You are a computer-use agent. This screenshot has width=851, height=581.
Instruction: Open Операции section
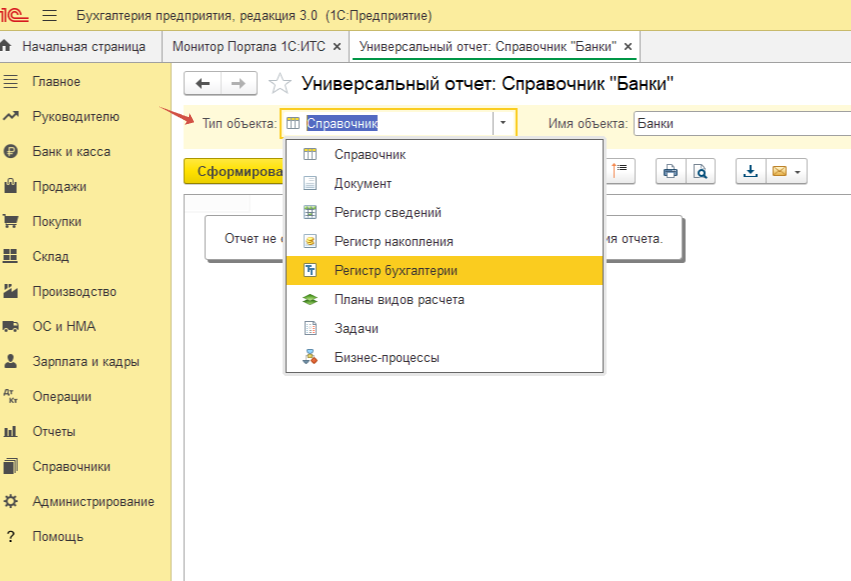[86, 397]
